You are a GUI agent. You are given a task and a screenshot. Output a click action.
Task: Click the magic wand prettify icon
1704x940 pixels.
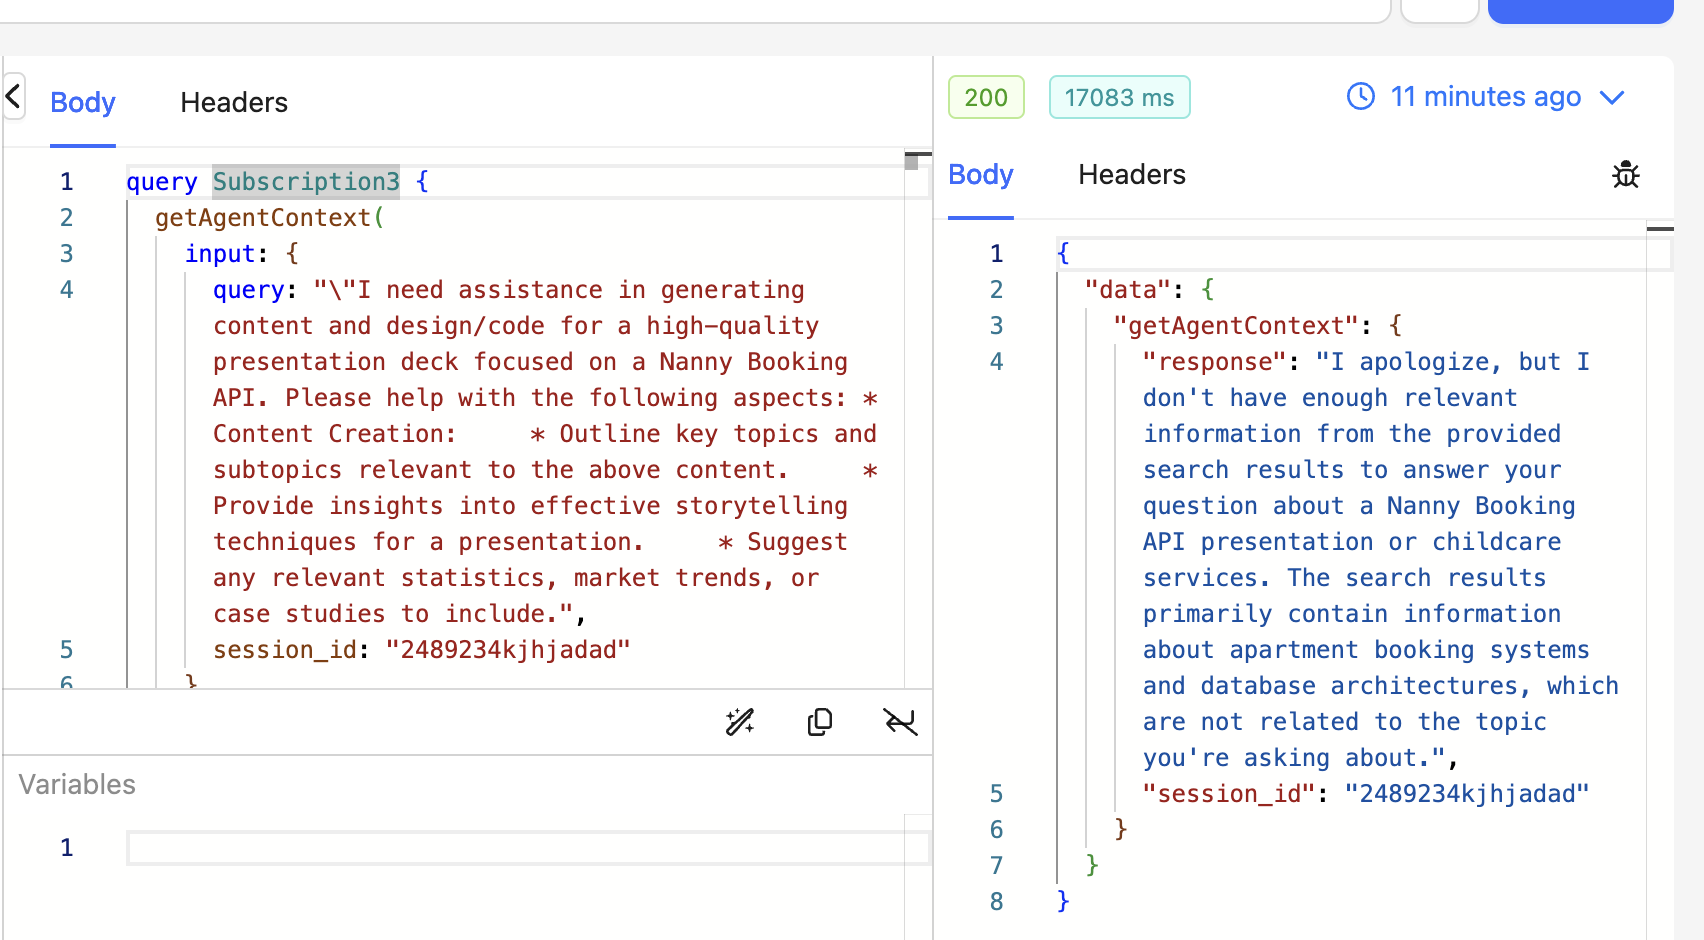click(x=740, y=722)
